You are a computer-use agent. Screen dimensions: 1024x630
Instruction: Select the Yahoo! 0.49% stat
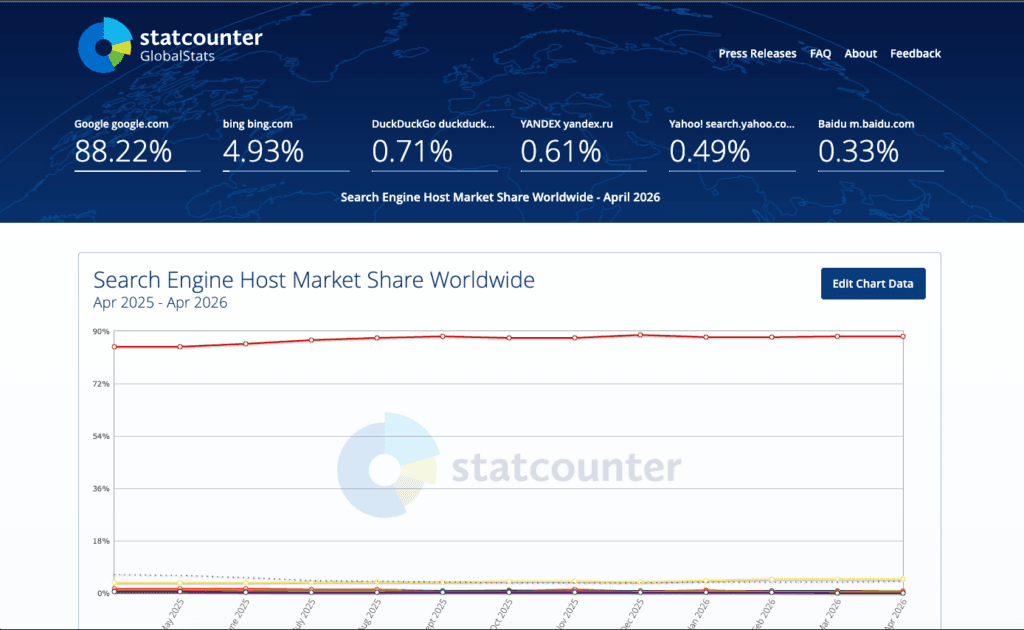coord(732,144)
